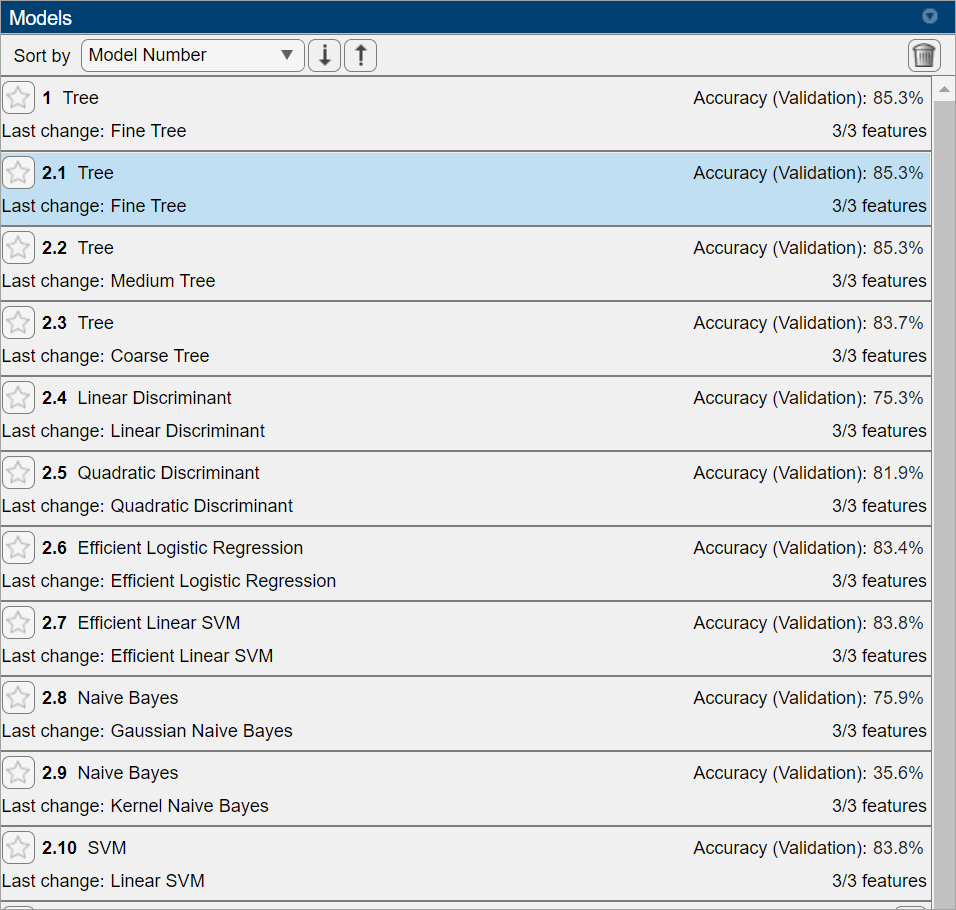This screenshot has height=910, width=956.
Task: Open the Sort by Model Number dropdown
Action: (193, 55)
